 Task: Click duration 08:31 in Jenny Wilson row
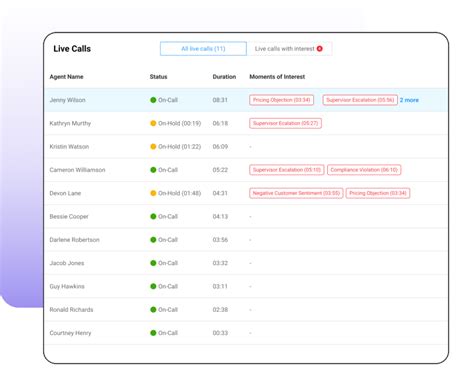220,100
